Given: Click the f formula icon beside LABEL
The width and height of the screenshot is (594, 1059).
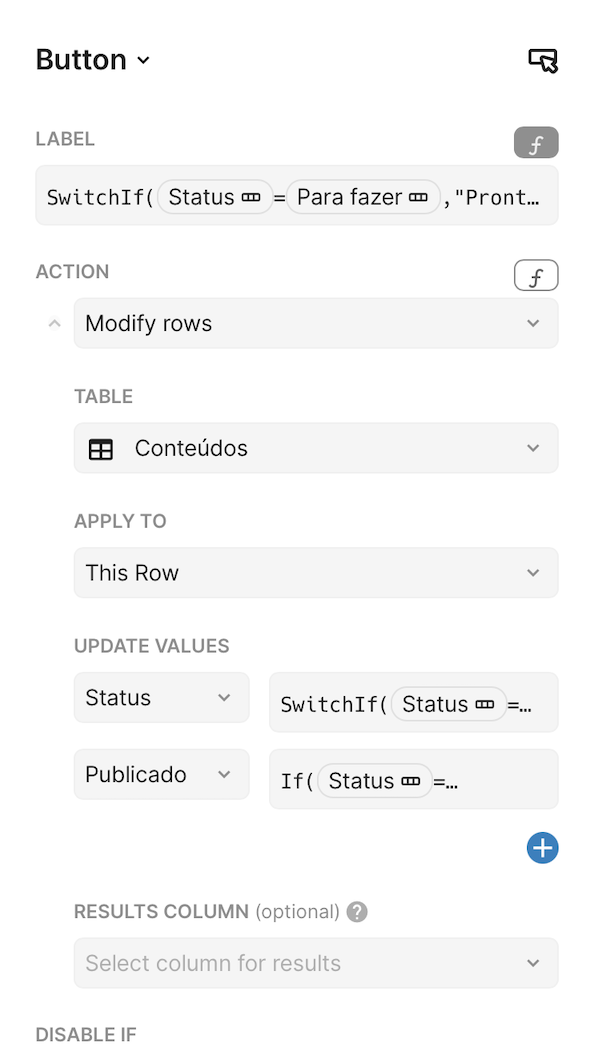Looking at the screenshot, I should point(536,142).
